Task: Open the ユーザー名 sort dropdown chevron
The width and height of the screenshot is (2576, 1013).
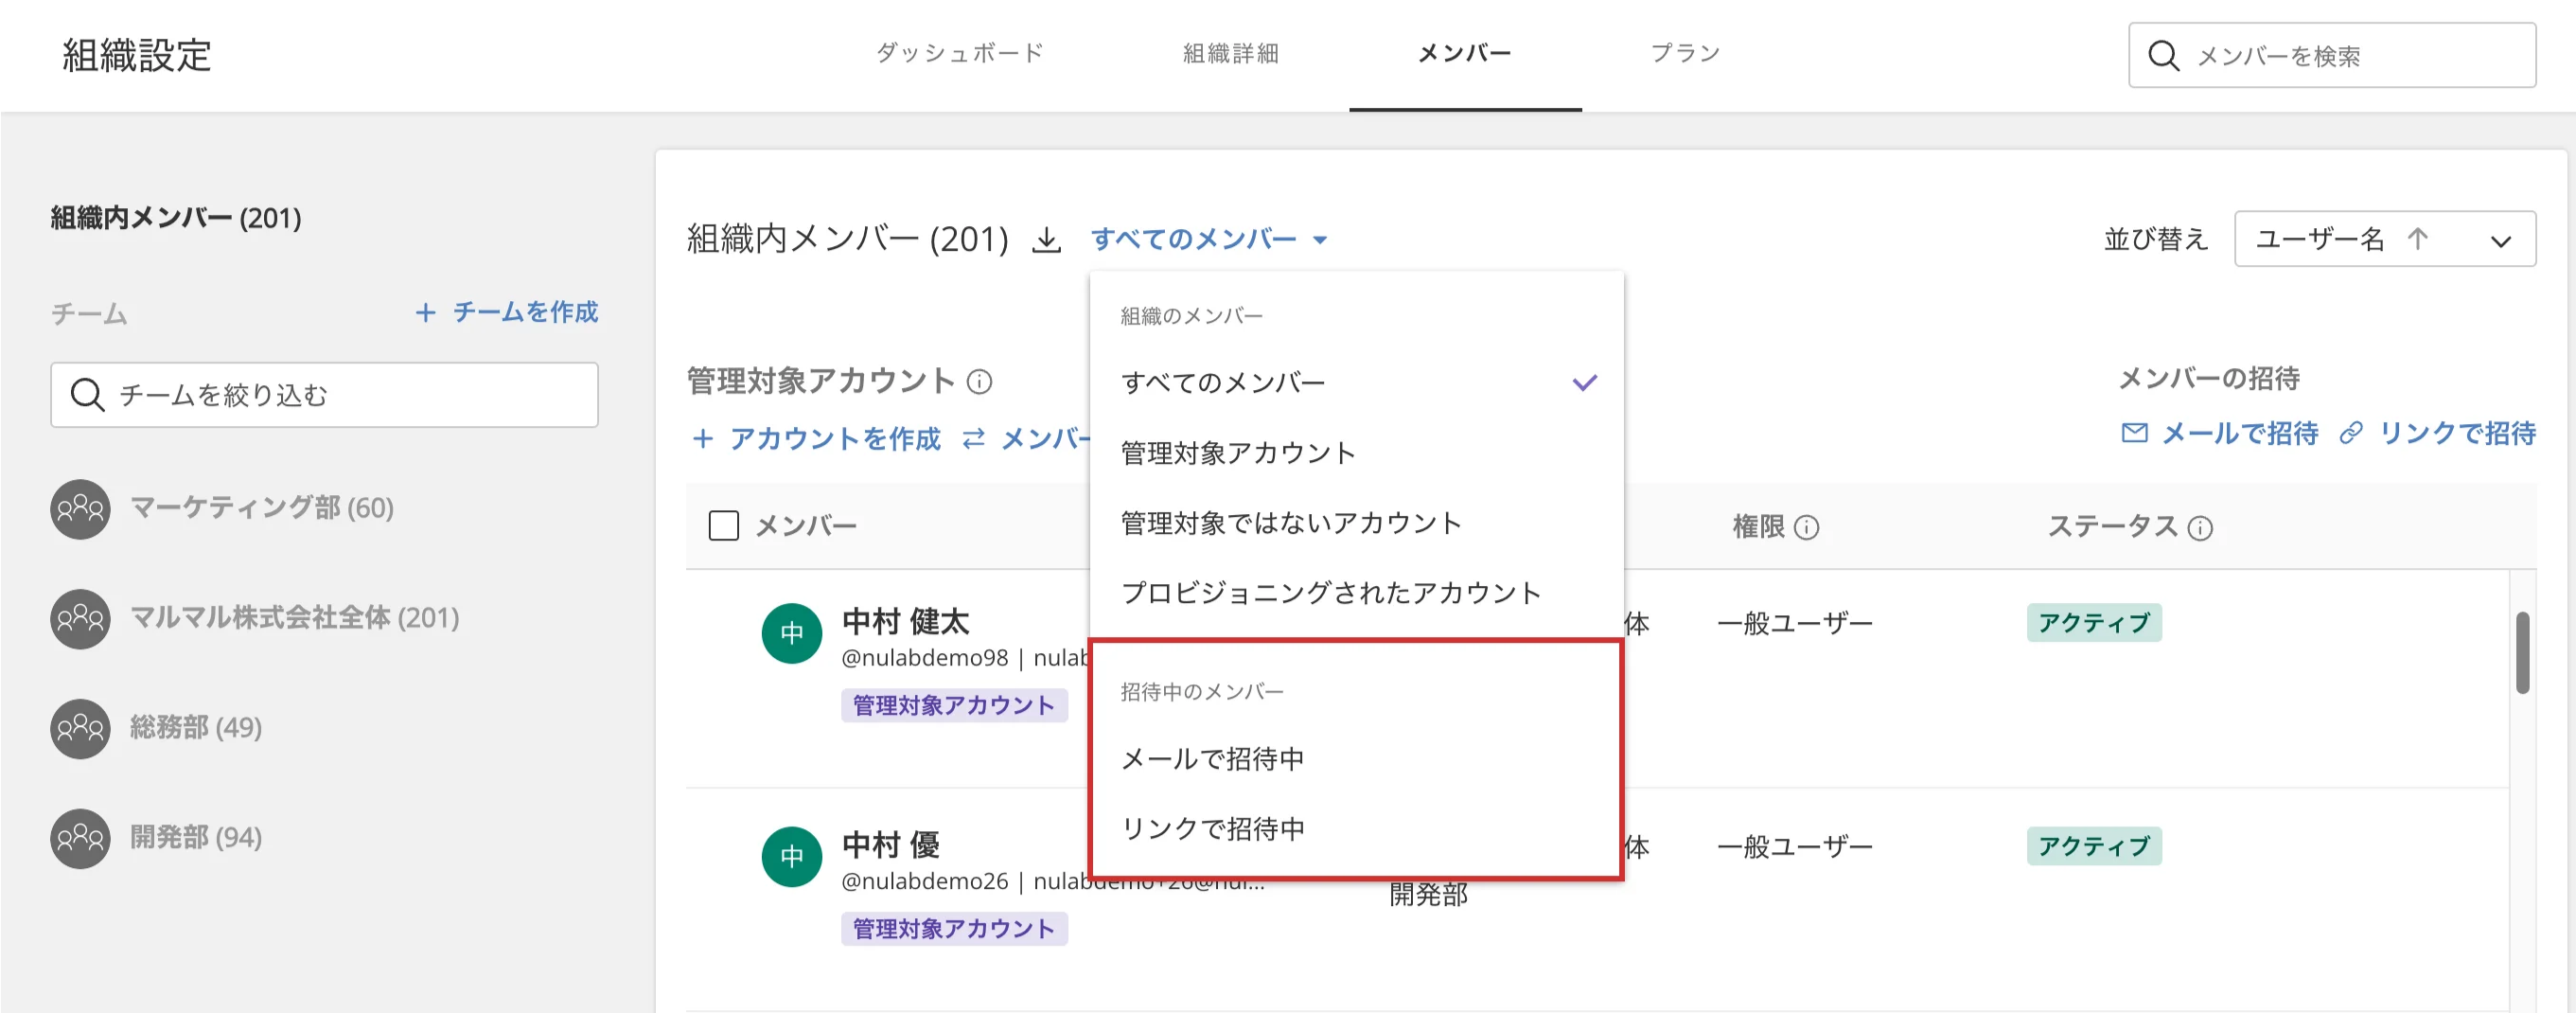Action: (2500, 241)
